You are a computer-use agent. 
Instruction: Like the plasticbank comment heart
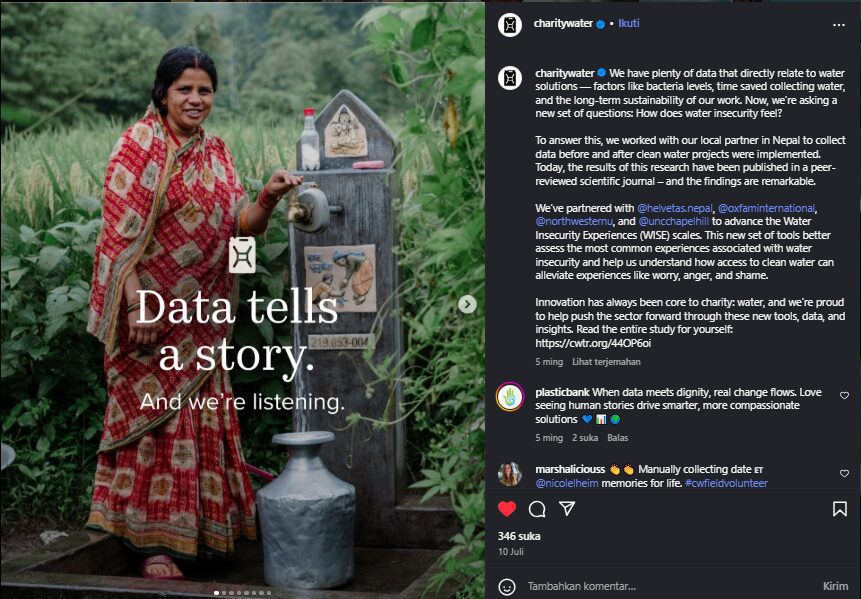click(844, 396)
